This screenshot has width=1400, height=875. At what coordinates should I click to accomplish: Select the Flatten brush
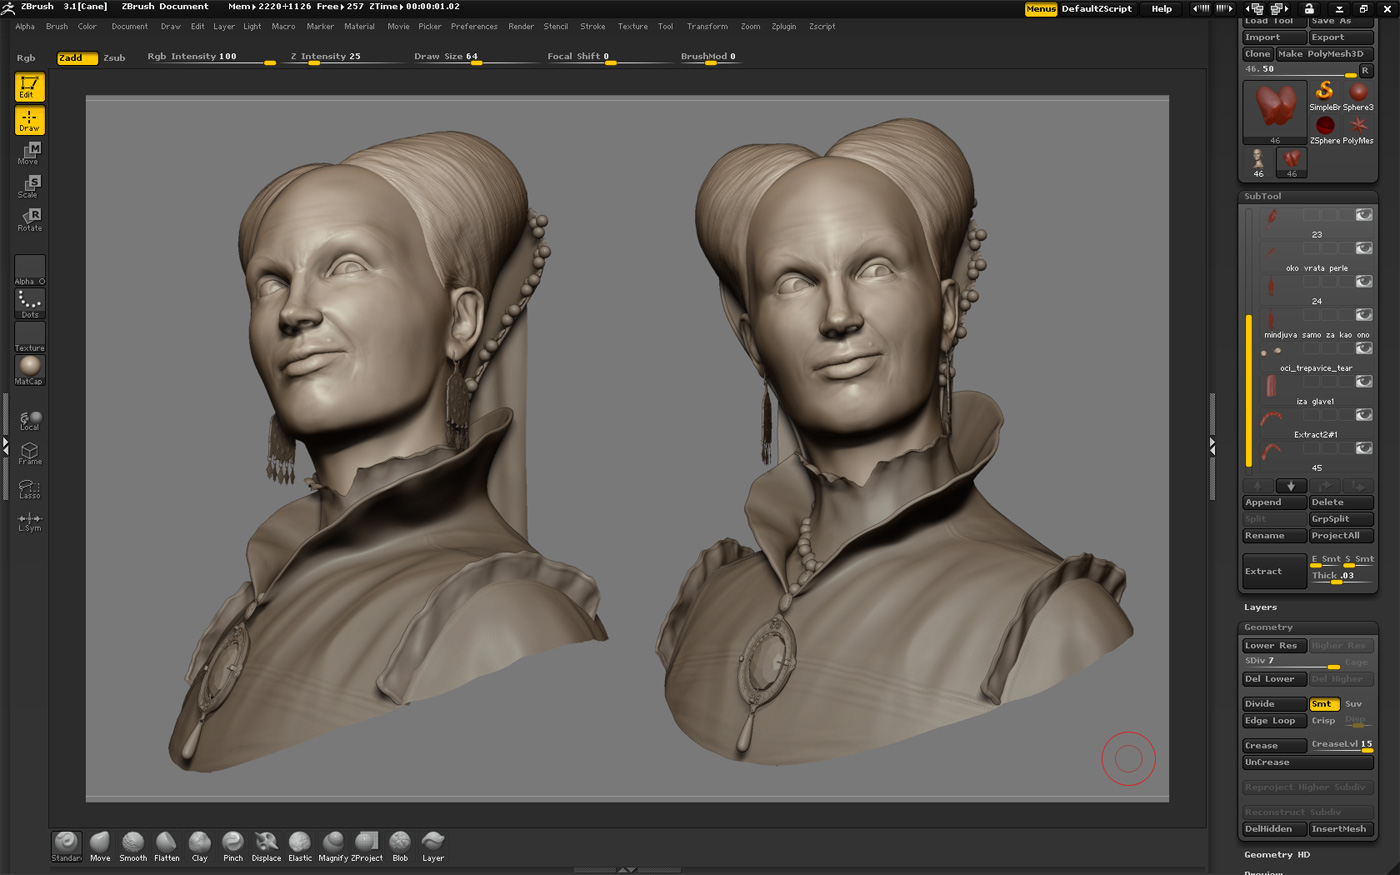[167, 846]
